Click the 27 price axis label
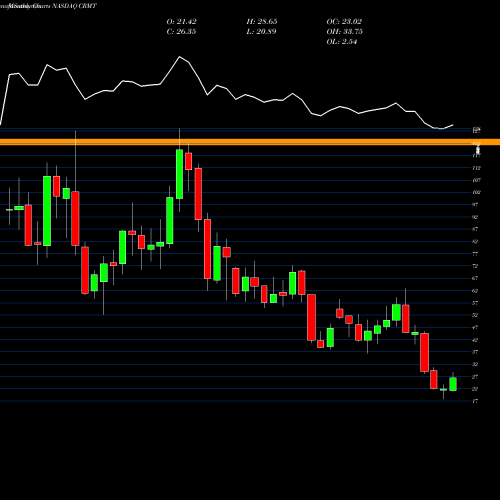Screen dimensions: 500x500 tap(475, 377)
